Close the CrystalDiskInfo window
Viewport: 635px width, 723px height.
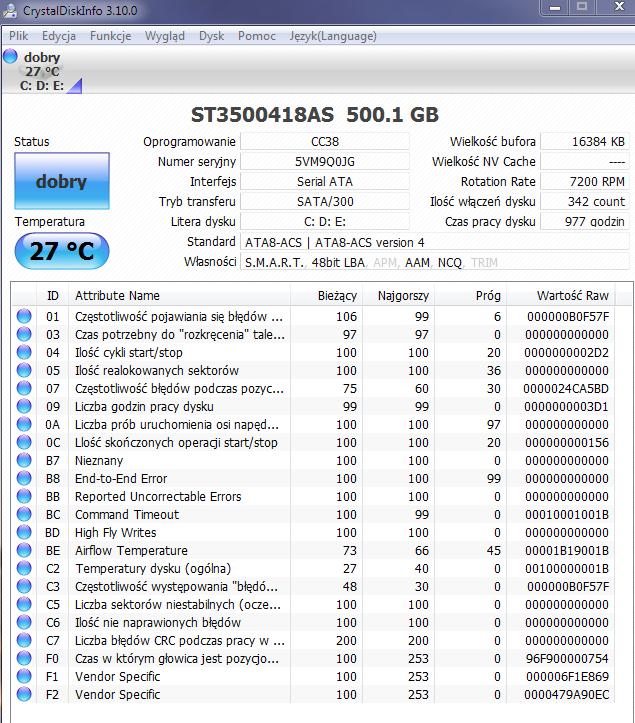(x=619, y=7)
